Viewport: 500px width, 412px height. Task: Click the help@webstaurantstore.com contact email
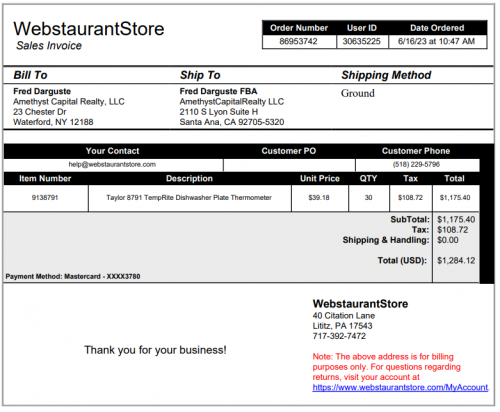coord(112,164)
